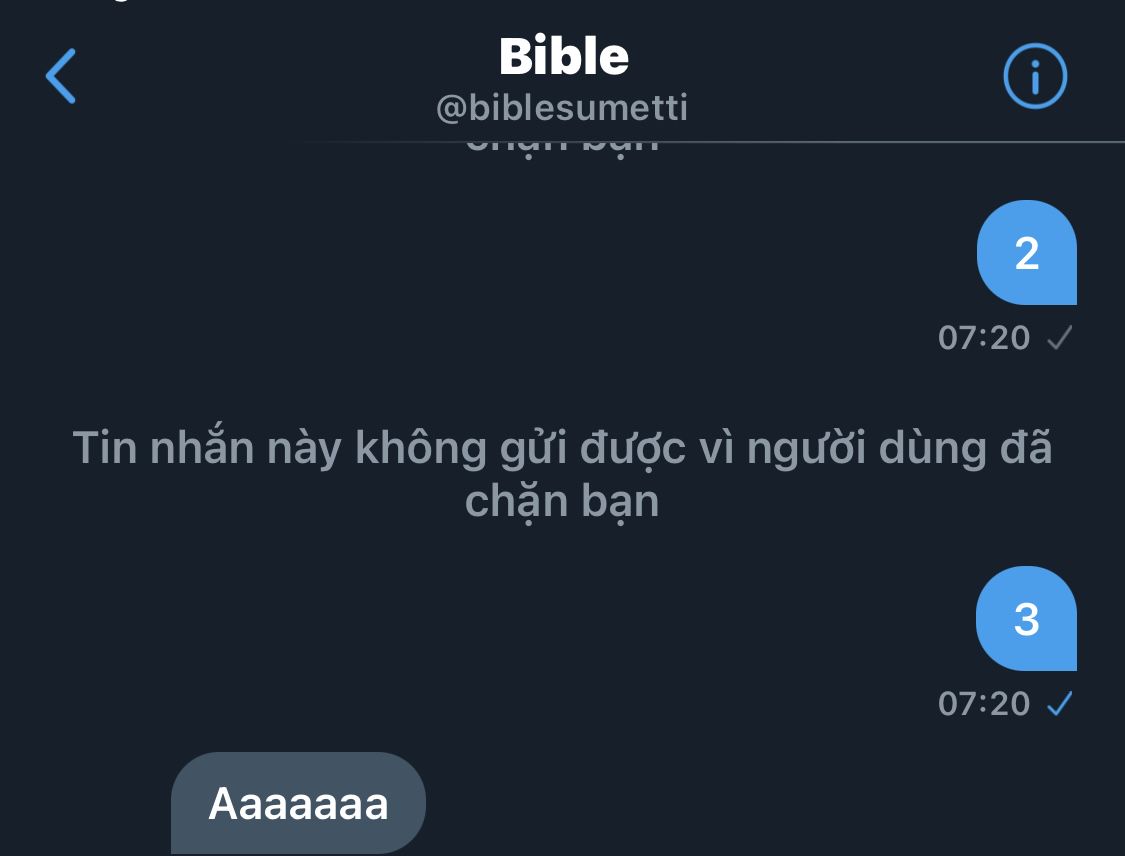Tap the word không in the blocked notice
This screenshot has width=1125, height=856.
pyautogui.click(x=421, y=450)
